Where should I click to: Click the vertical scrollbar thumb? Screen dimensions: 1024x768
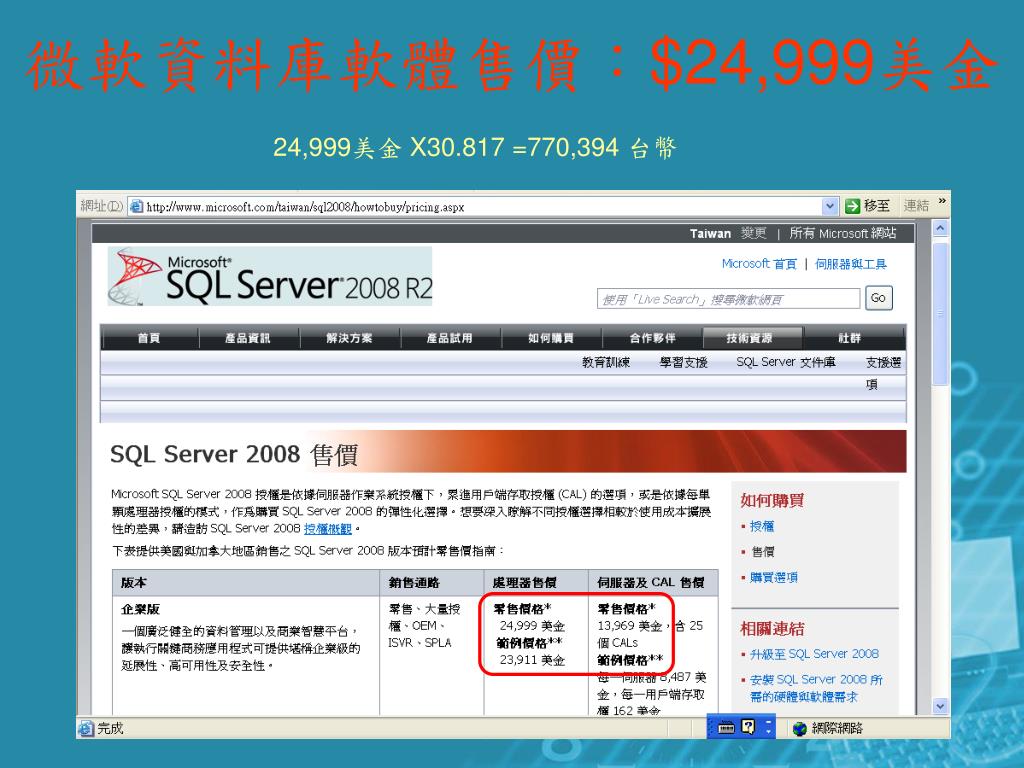click(x=940, y=313)
